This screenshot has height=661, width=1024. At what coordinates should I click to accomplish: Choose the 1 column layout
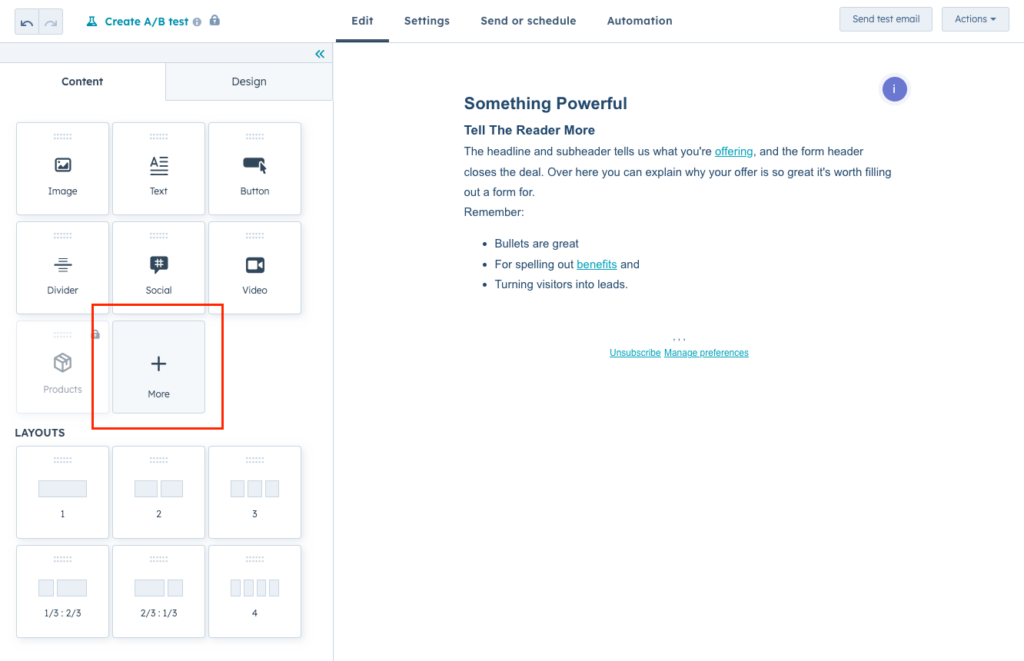[x=63, y=492]
